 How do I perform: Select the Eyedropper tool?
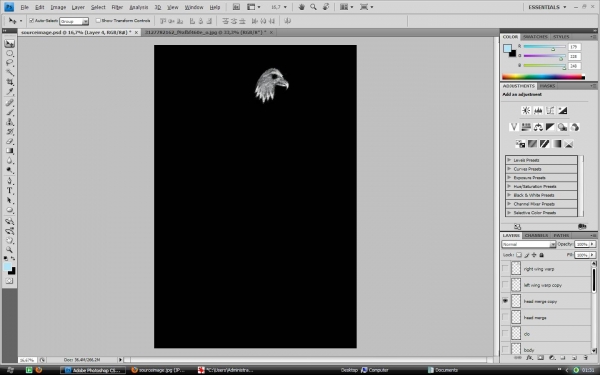10,91
